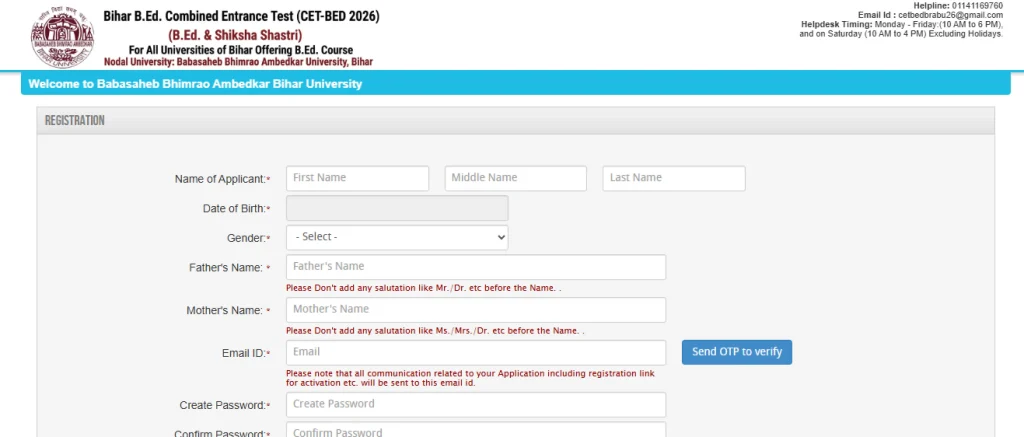The image size is (1024, 437).
Task: Select the Create Password field
Action: click(x=476, y=404)
